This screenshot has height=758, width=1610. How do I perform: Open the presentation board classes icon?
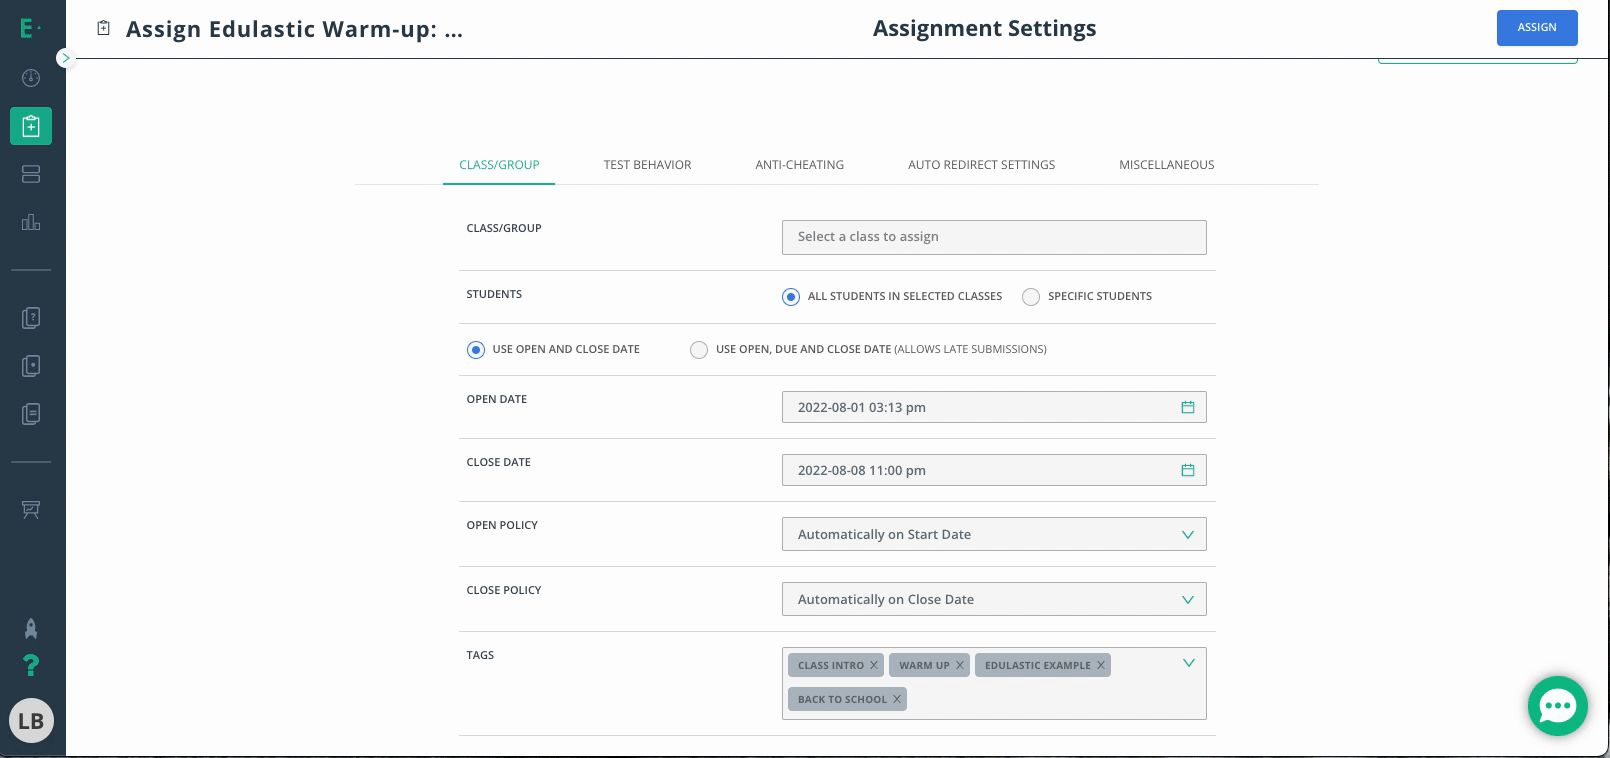tap(31, 510)
